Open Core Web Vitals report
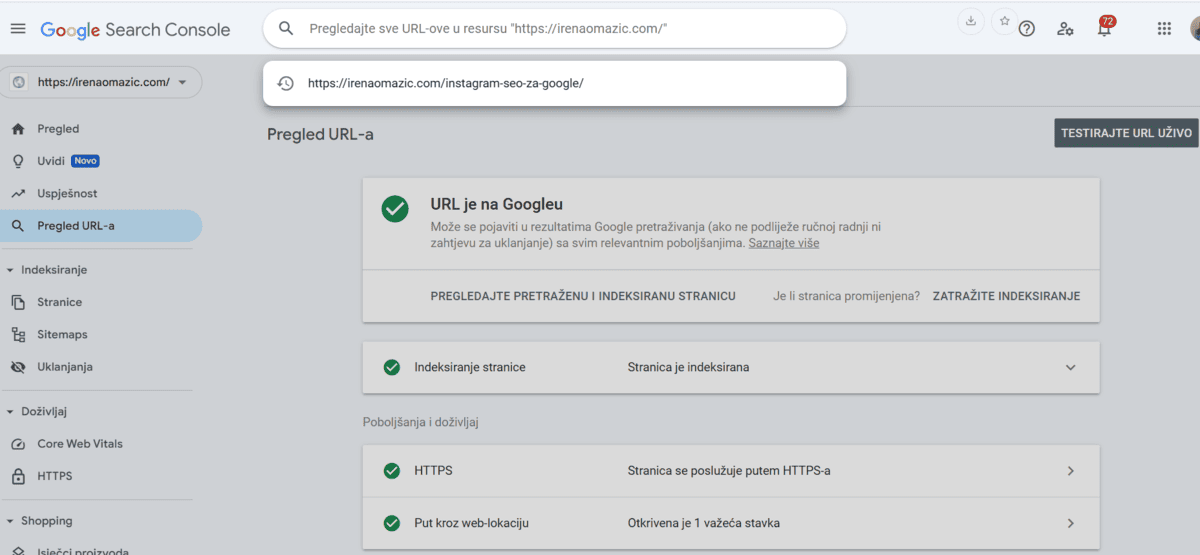Screen dimensions: 1200x555 click(x=80, y=444)
